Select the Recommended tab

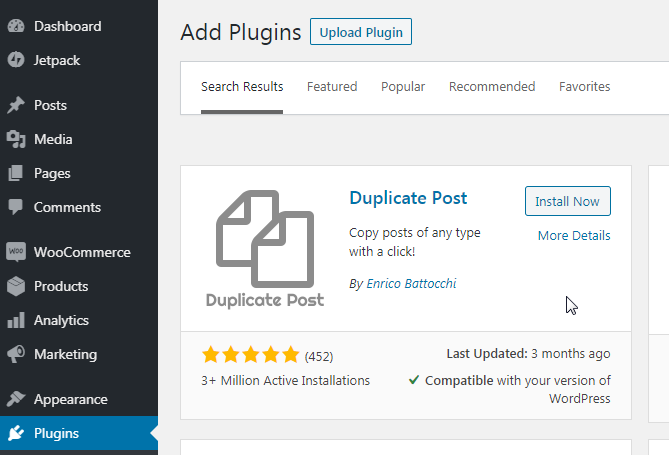pyautogui.click(x=492, y=87)
